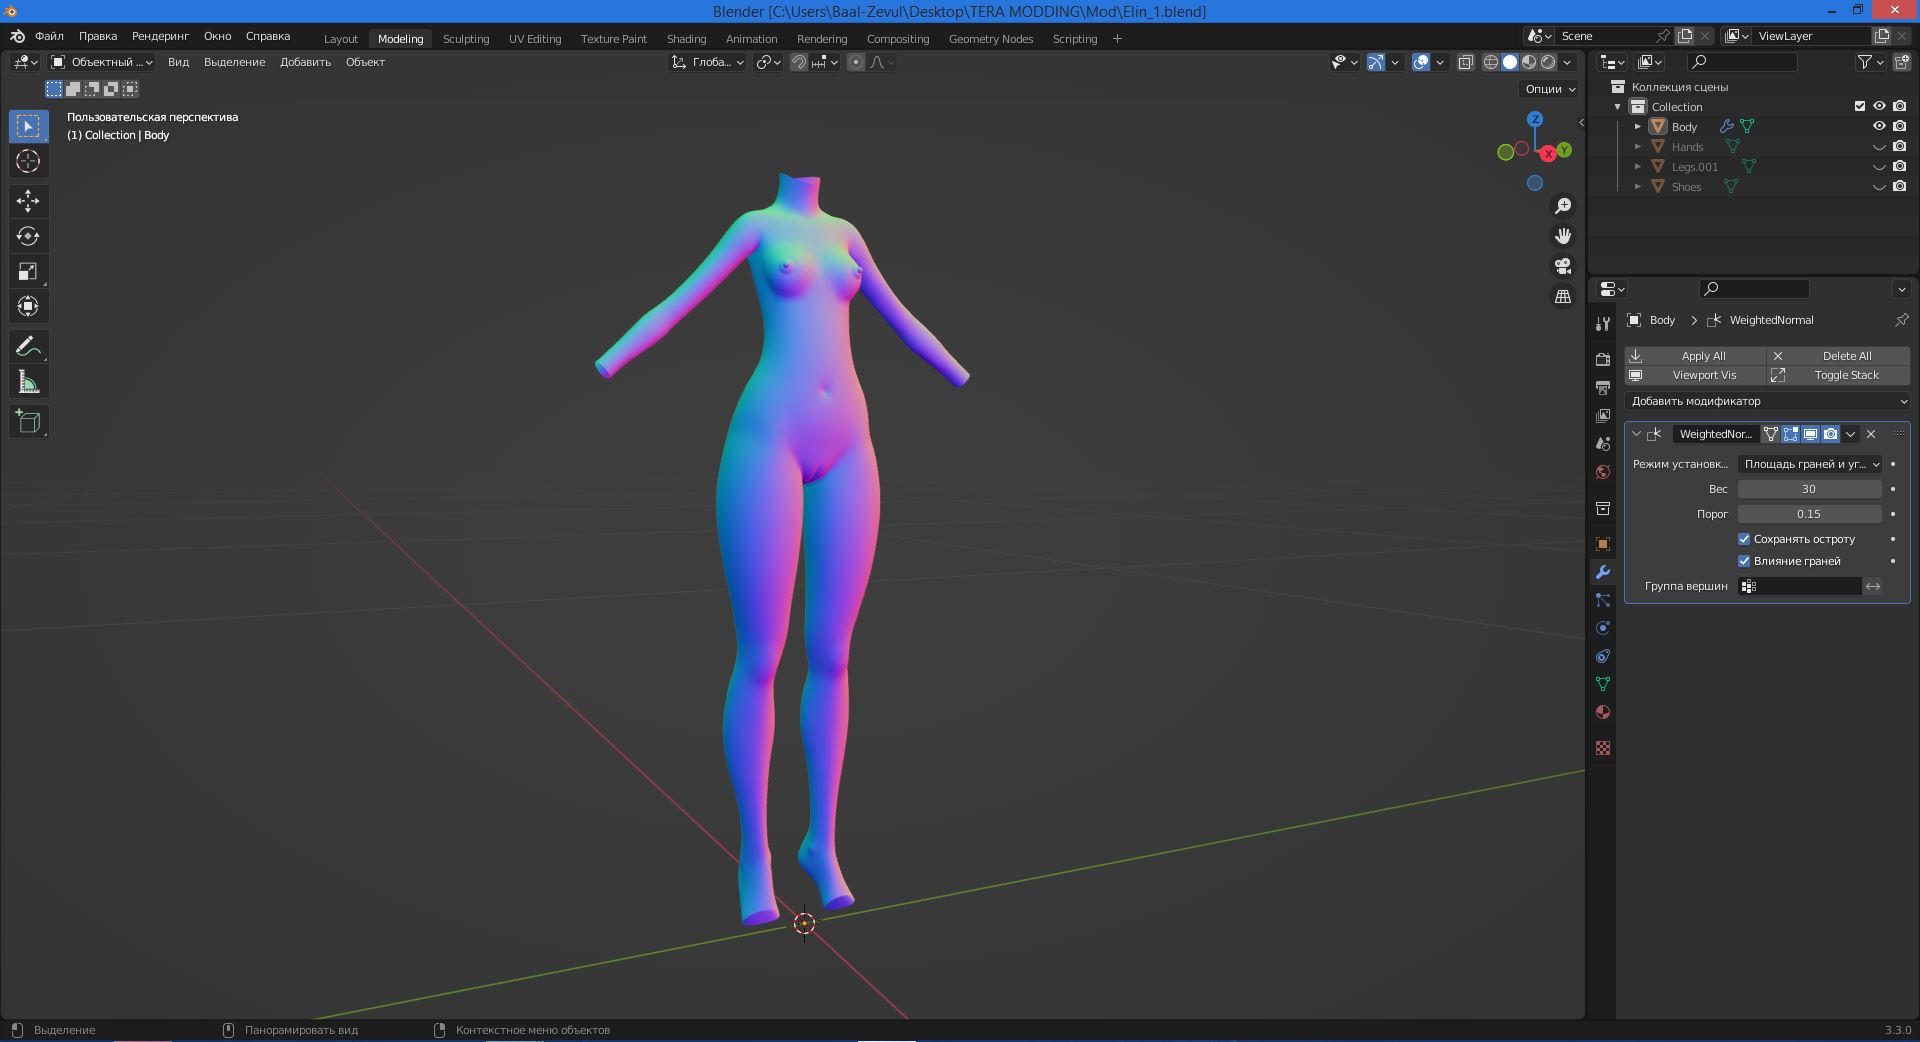Open the 'Режим установки' weighting mode dropdown
1920x1042 pixels.
[x=1810, y=464]
